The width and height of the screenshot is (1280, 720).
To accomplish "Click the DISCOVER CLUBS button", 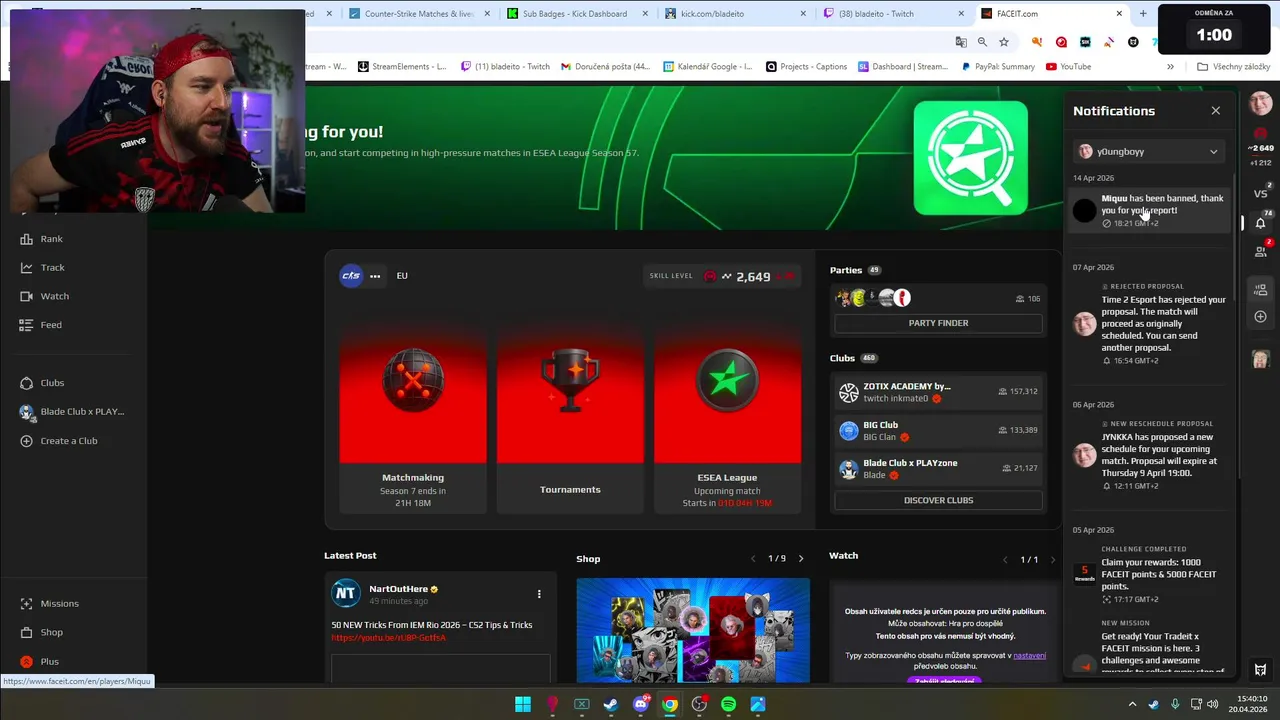I will 938,500.
